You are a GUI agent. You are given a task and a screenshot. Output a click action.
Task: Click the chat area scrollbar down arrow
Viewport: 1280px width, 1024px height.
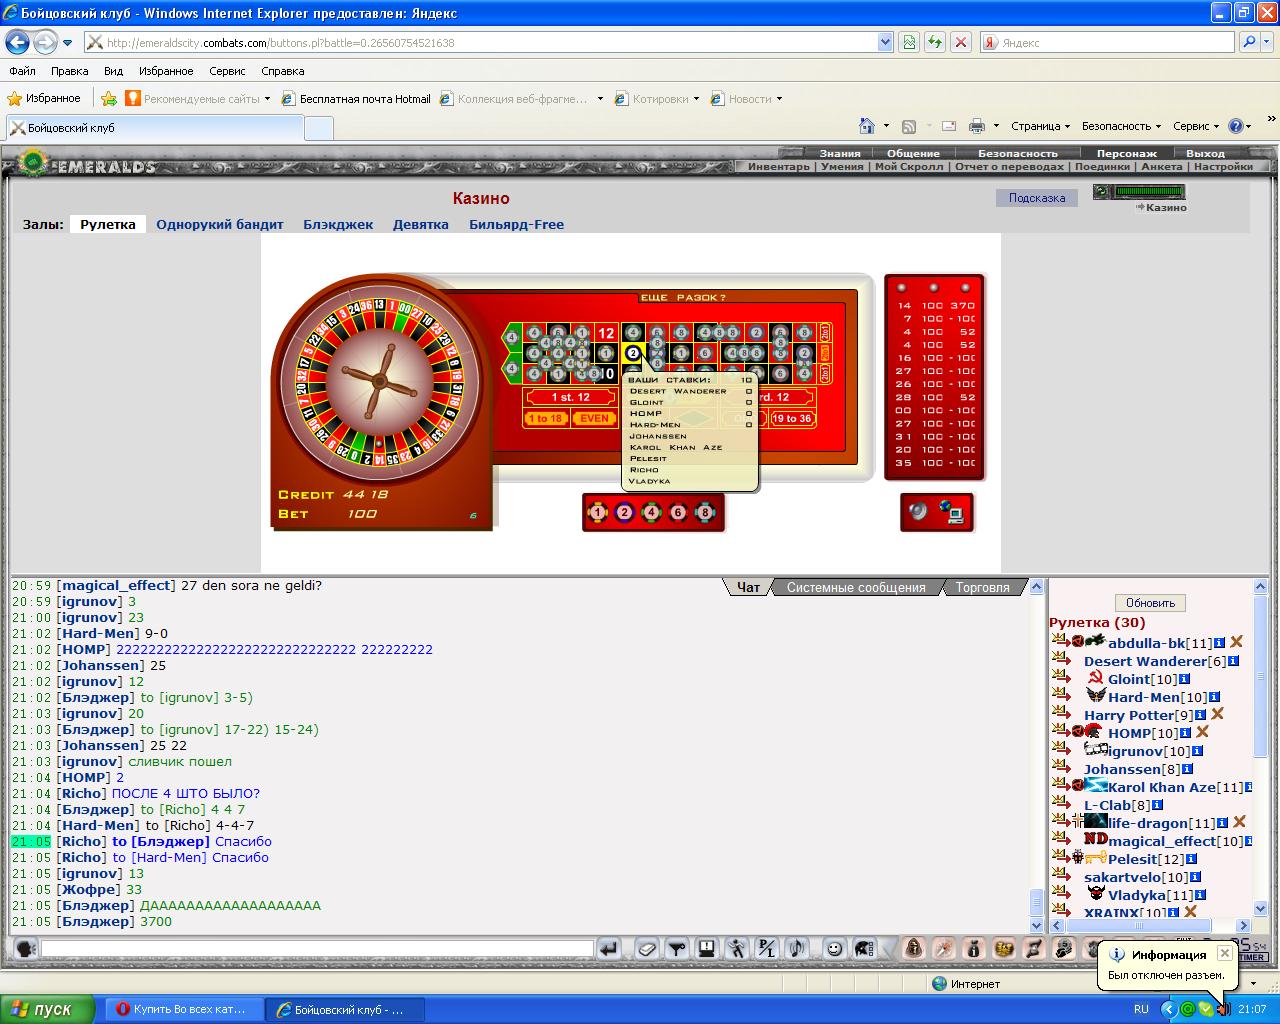coord(1037,926)
